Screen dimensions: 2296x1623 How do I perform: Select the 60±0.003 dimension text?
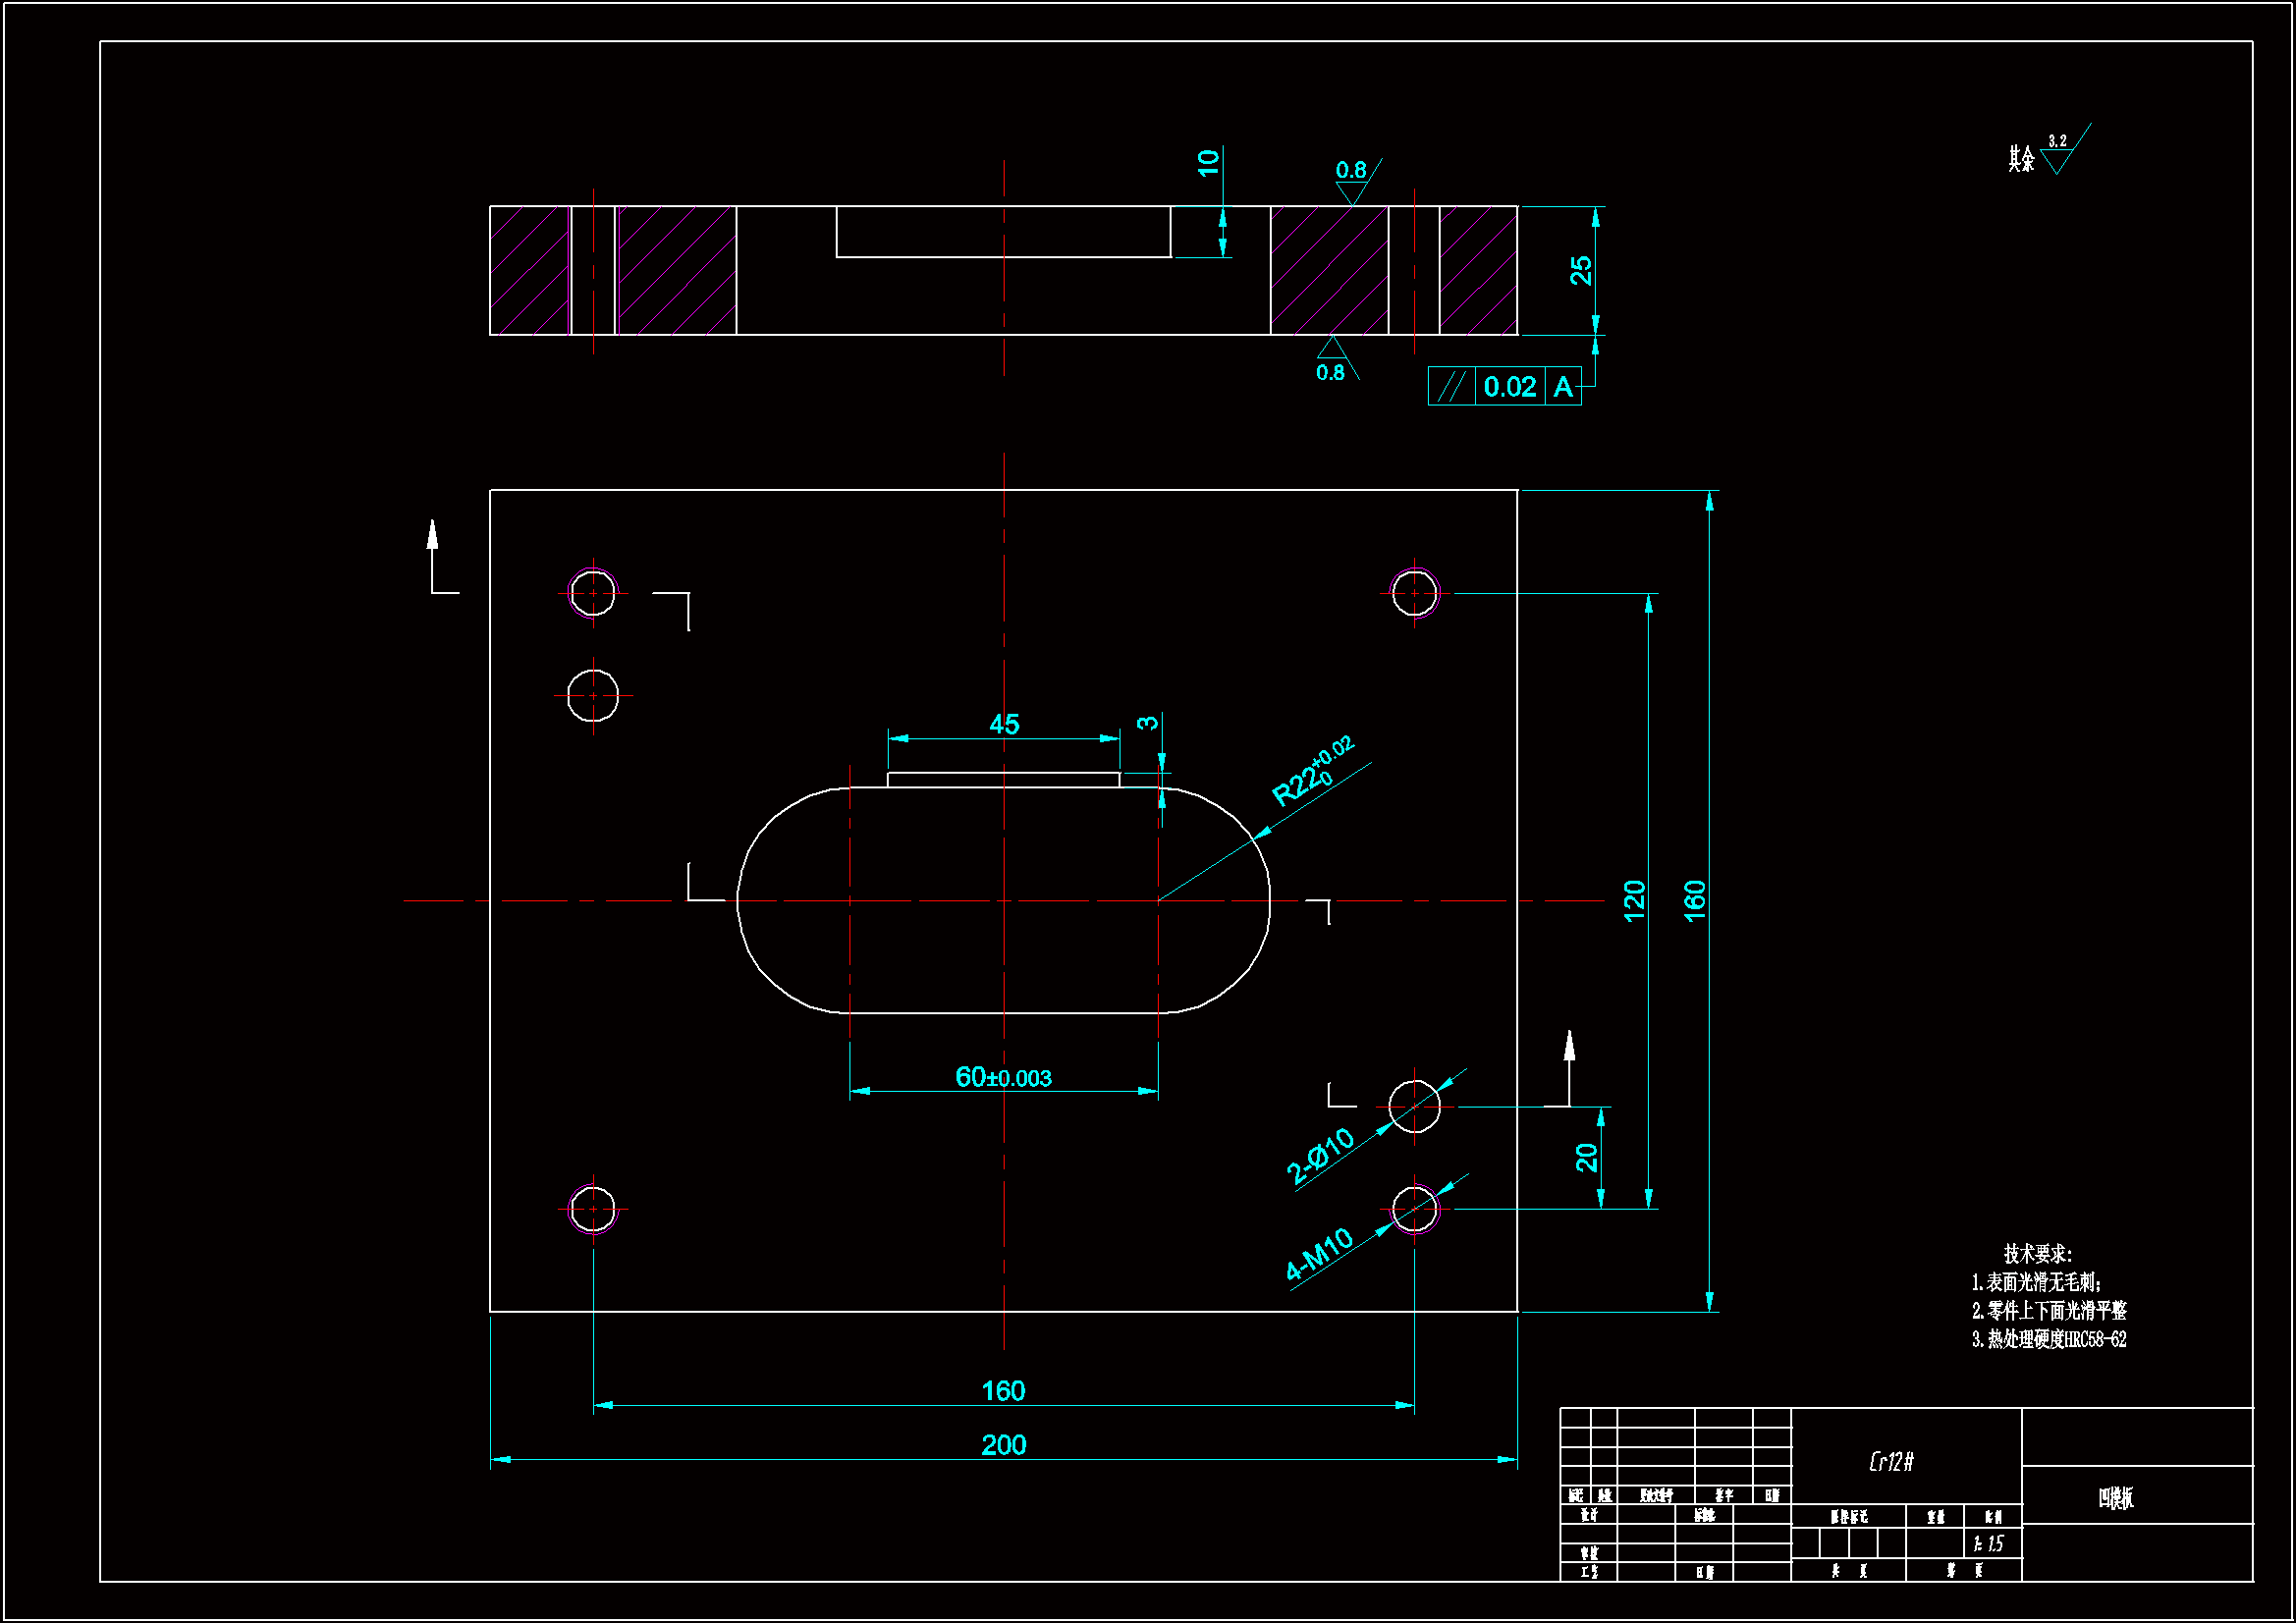click(x=1003, y=1077)
